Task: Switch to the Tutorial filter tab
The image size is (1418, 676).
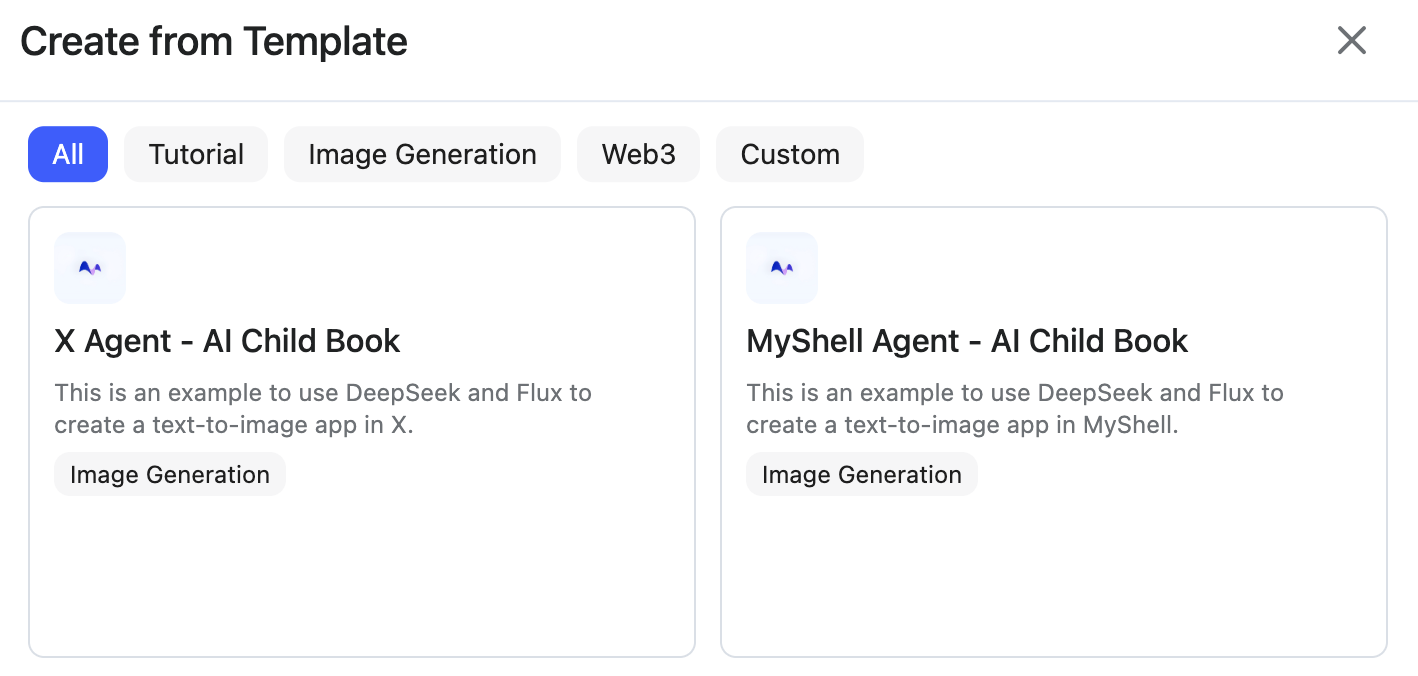Action: pos(196,154)
